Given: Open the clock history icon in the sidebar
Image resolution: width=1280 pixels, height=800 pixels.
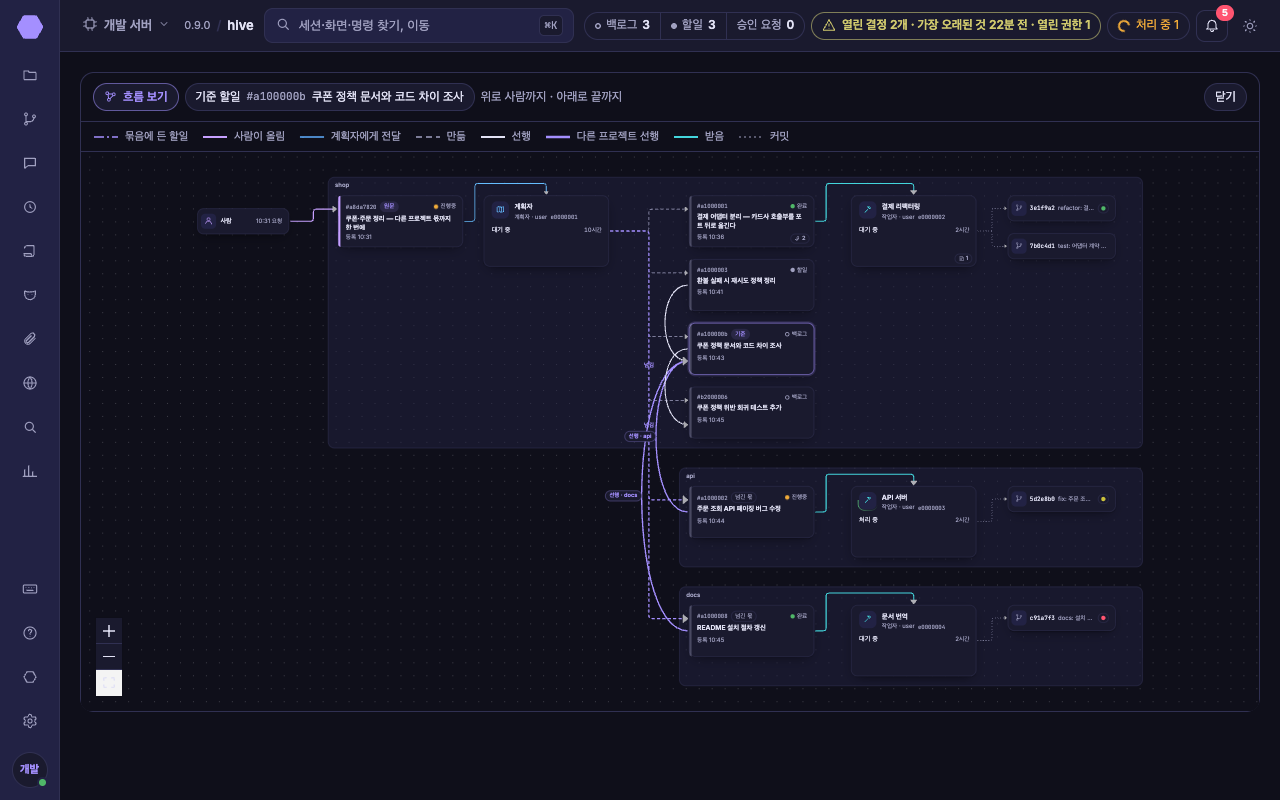Looking at the screenshot, I should 30,207.
